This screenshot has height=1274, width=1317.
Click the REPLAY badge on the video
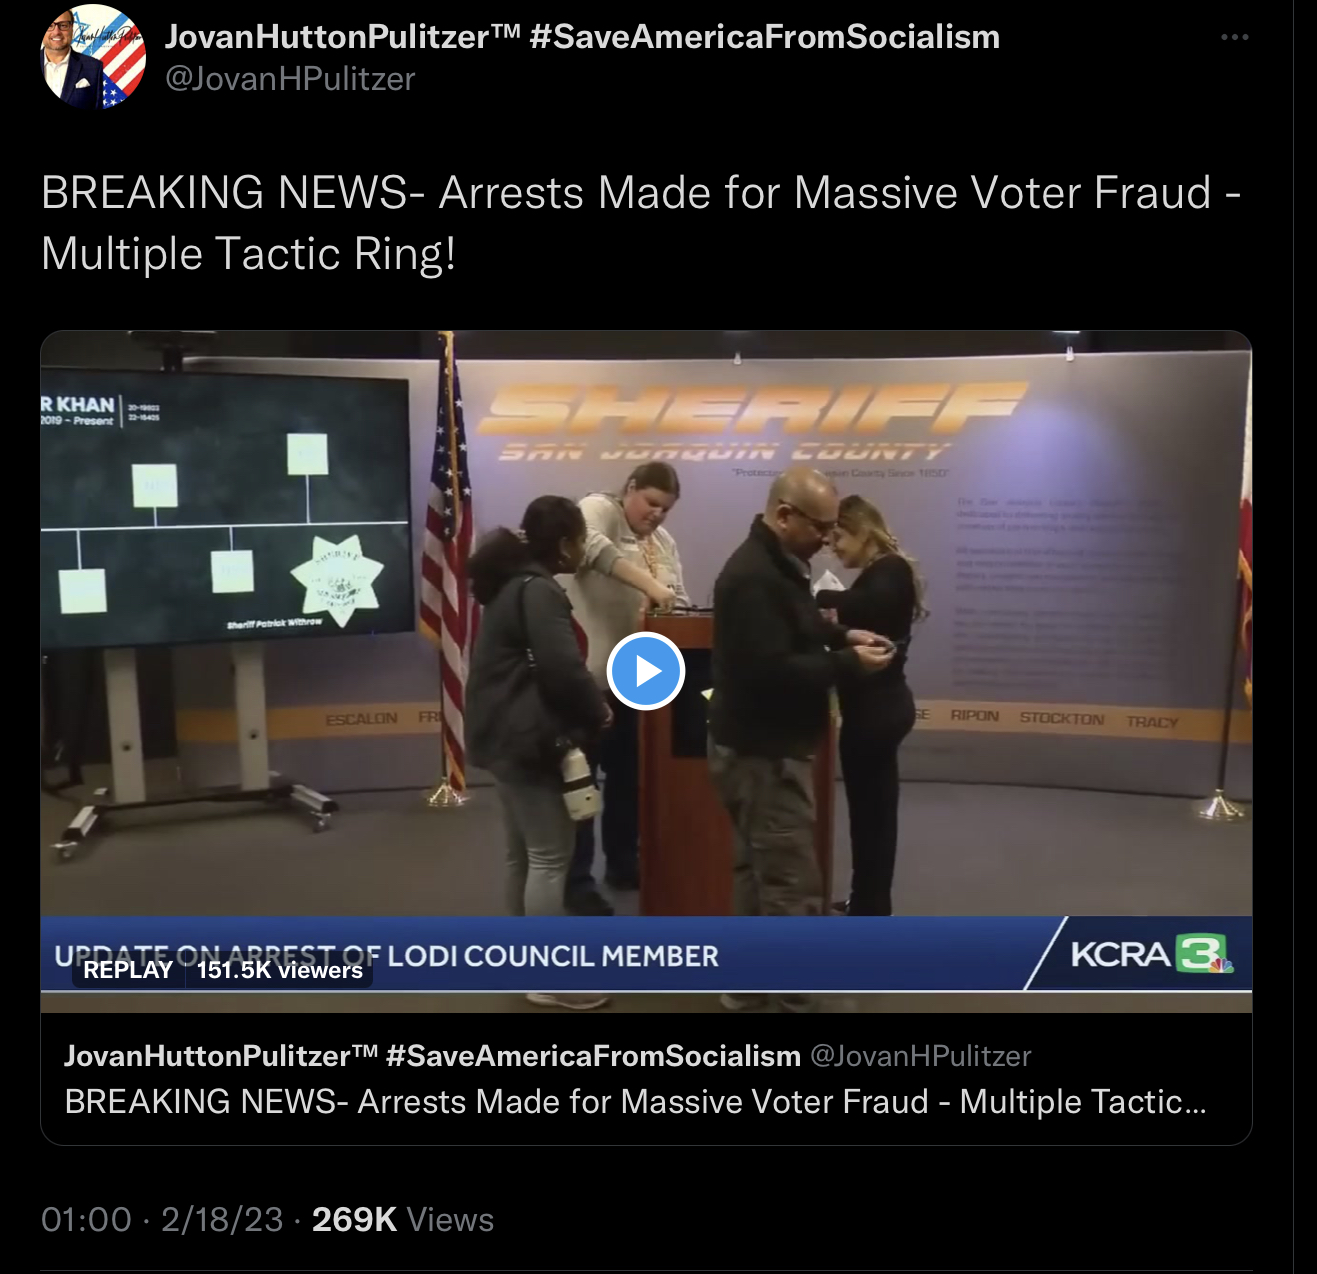tap(128, 969)
